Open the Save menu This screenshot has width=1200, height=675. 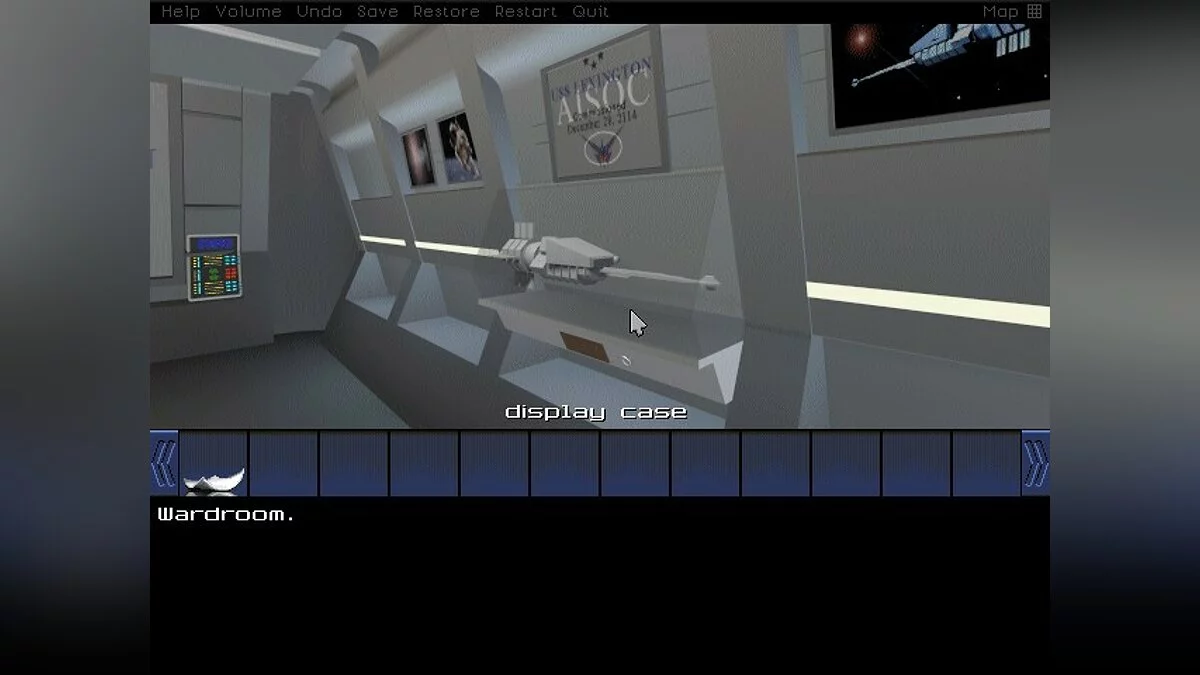[x=378, y=12]
